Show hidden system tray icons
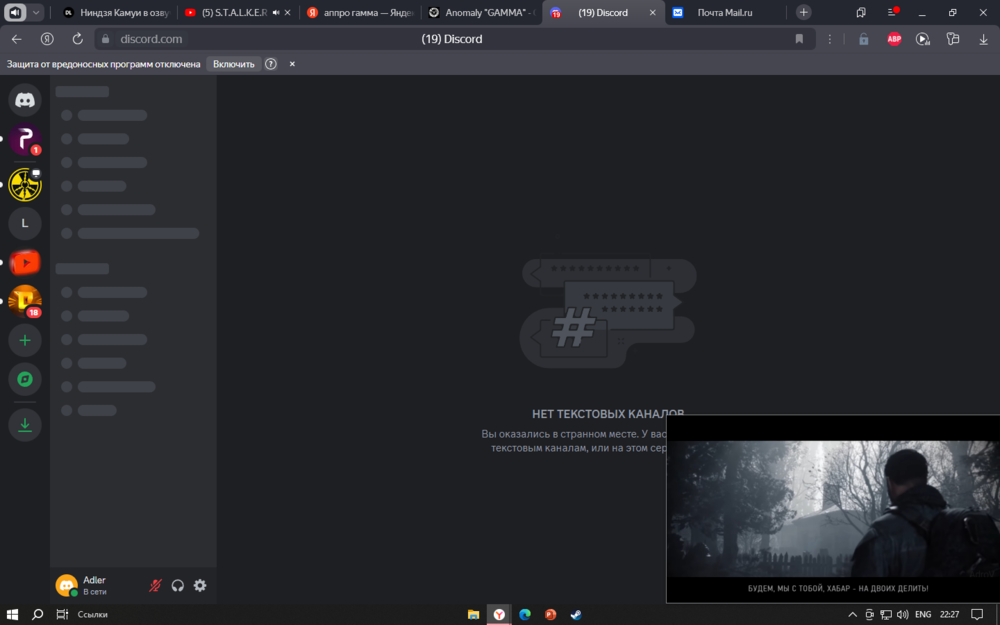This screenshot has height=625, width=1000. (x=852, y=614)
